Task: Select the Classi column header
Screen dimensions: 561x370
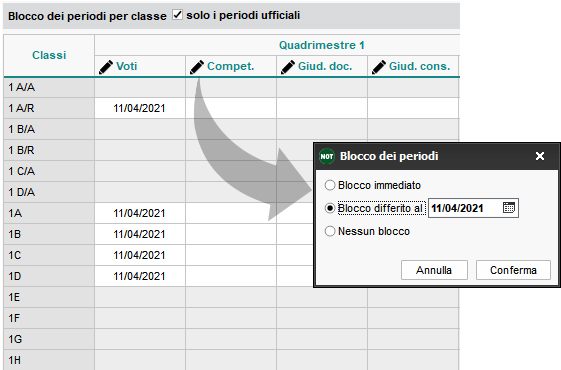Action: 49,55
